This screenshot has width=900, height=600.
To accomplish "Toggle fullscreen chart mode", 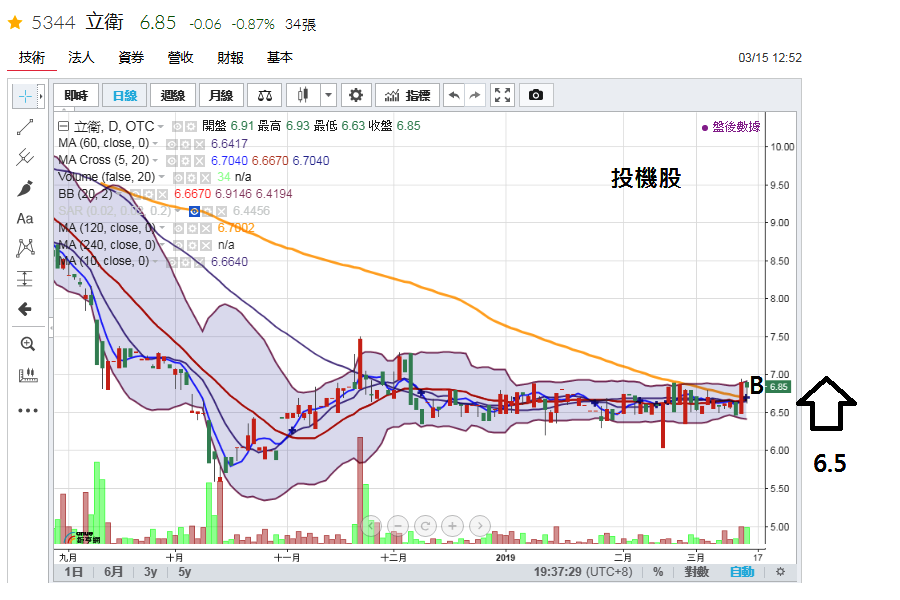I will point(502,95).
